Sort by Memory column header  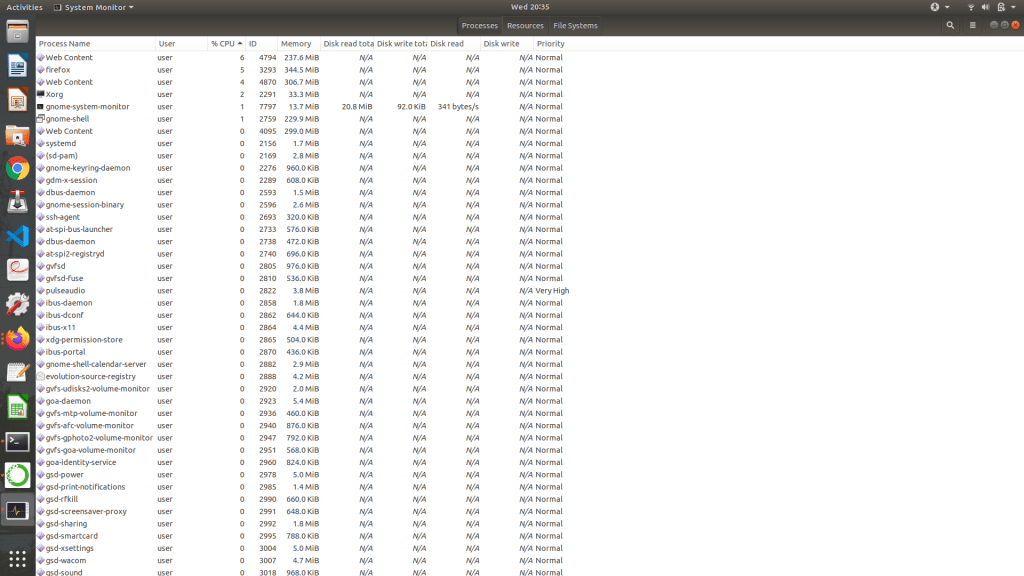(295, 44)
